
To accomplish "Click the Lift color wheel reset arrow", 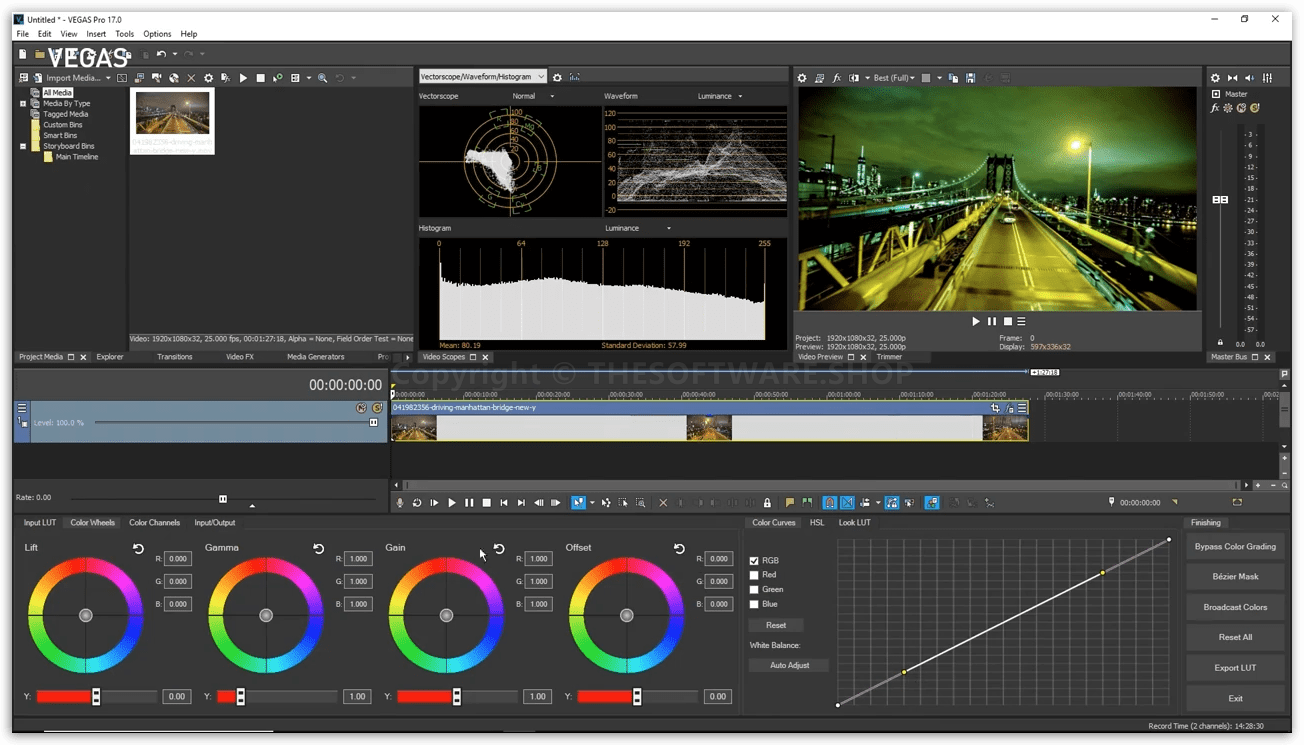I will point(138,549).
